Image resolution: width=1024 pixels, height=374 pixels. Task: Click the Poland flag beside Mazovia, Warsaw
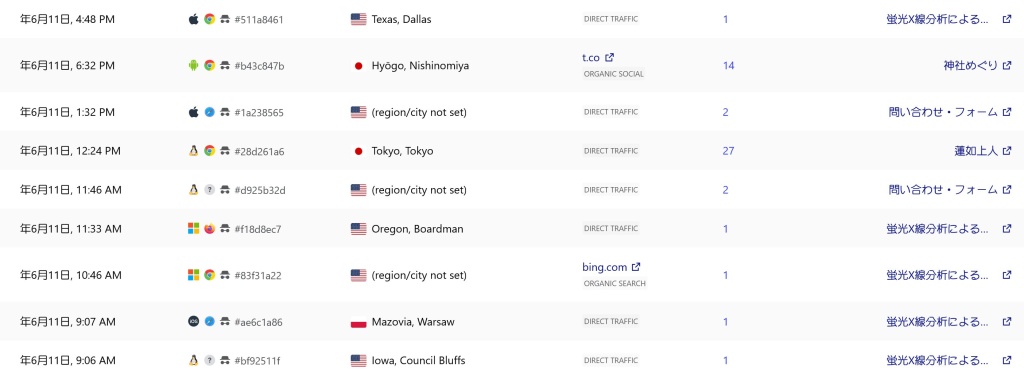pyautogui.click(x=359, y=322)
